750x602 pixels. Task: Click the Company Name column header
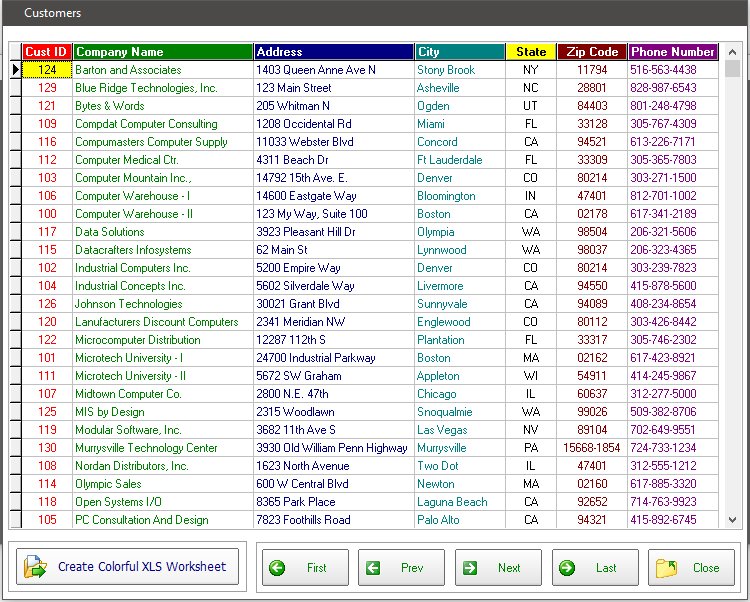pos(162,52)
